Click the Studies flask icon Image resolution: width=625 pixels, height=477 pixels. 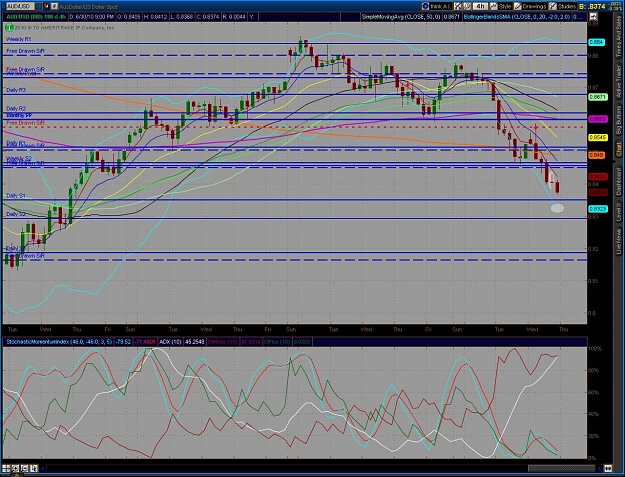click(x=553, y=6)
